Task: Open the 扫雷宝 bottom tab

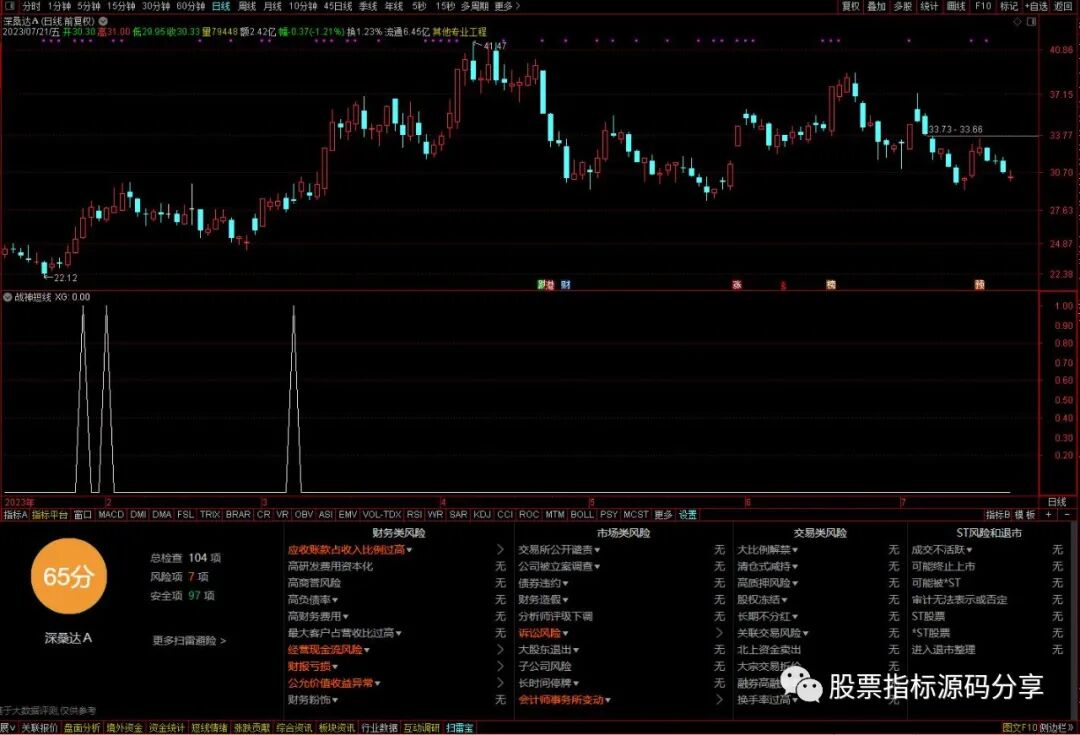Action: tap(459, 727)
